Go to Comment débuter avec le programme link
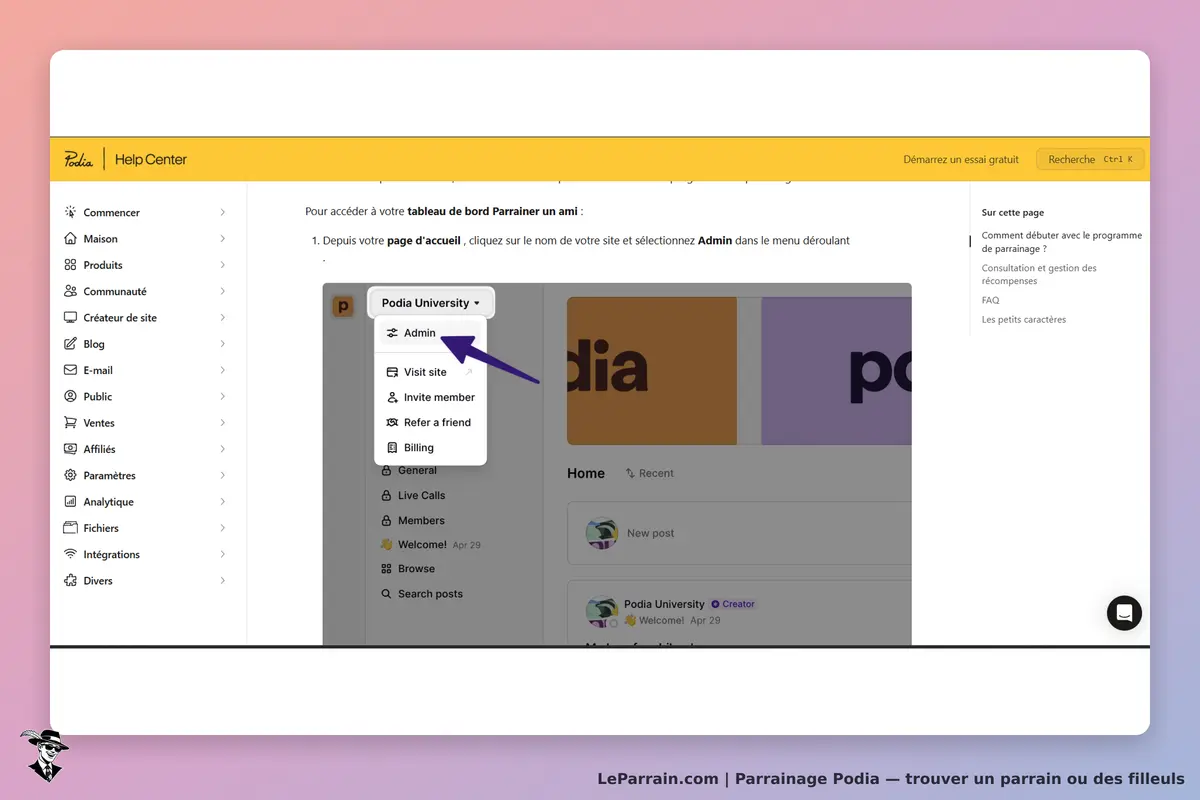Viewport: 1200px width, 800px height. pyautogui.click(x=1061, y=242)
